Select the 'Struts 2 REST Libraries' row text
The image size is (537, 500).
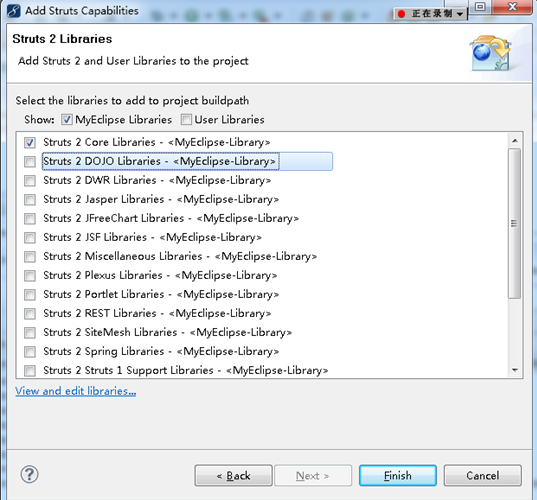point(157,313)
